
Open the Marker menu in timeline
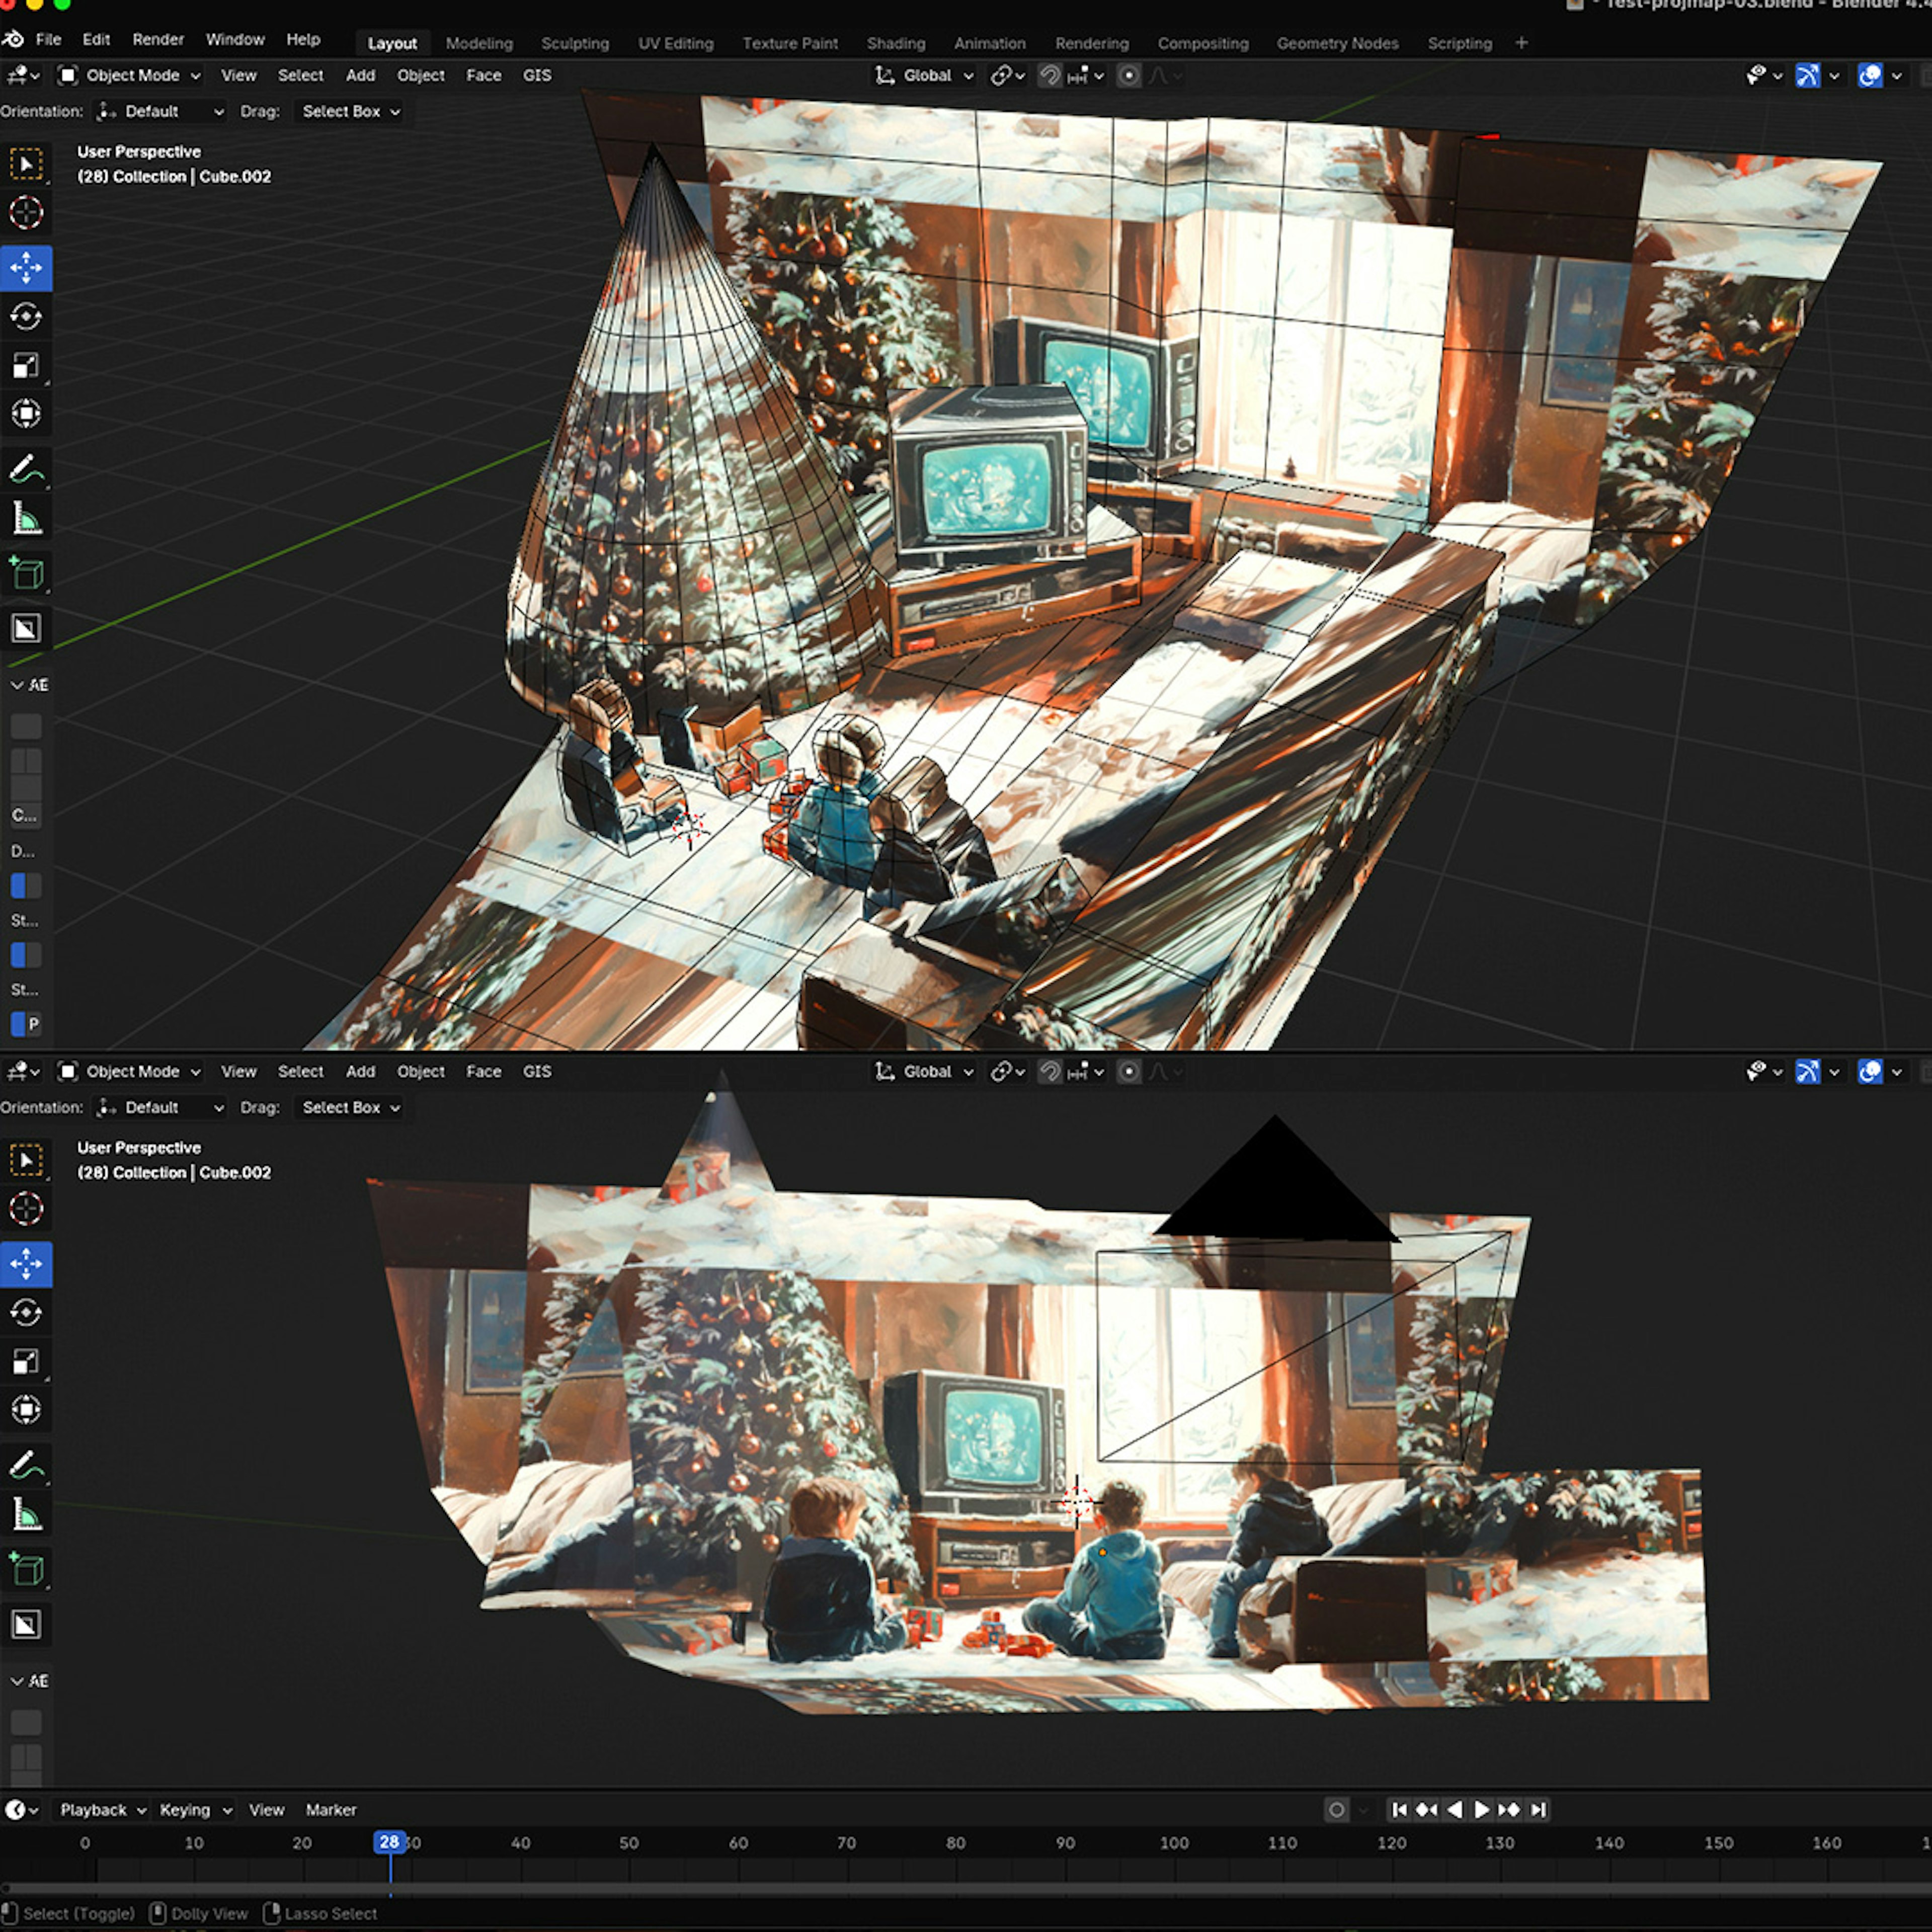tap(331, 1809)
